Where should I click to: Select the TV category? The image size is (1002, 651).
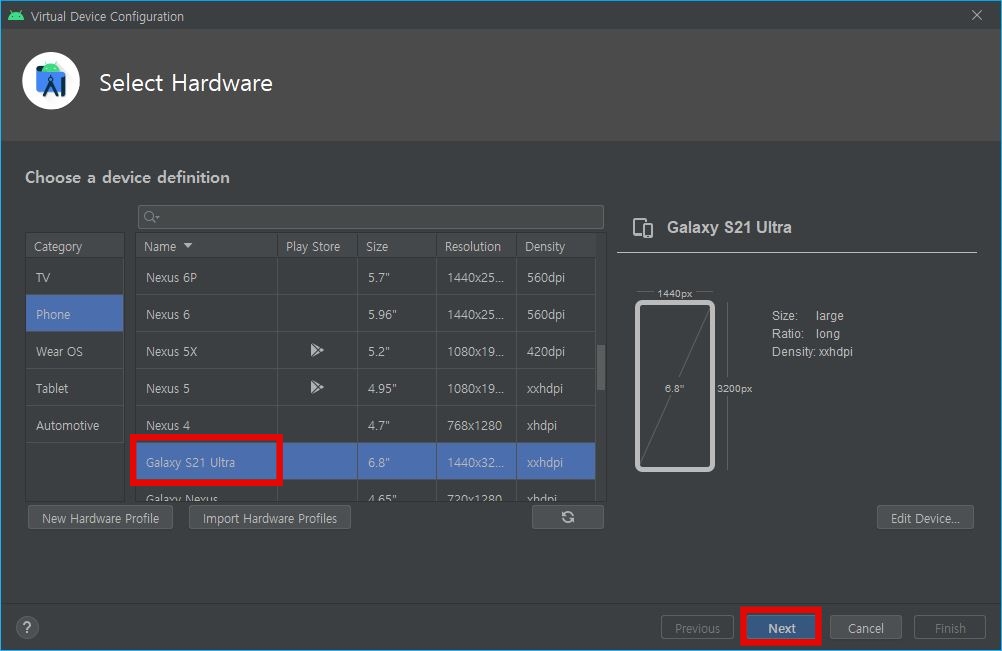pos(75,277)
